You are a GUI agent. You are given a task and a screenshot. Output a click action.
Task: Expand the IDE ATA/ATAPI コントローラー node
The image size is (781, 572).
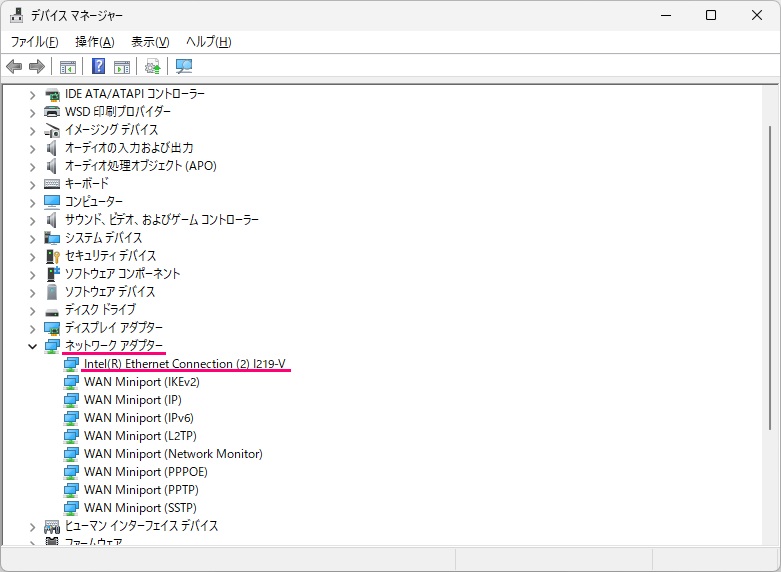coord(32,94)
